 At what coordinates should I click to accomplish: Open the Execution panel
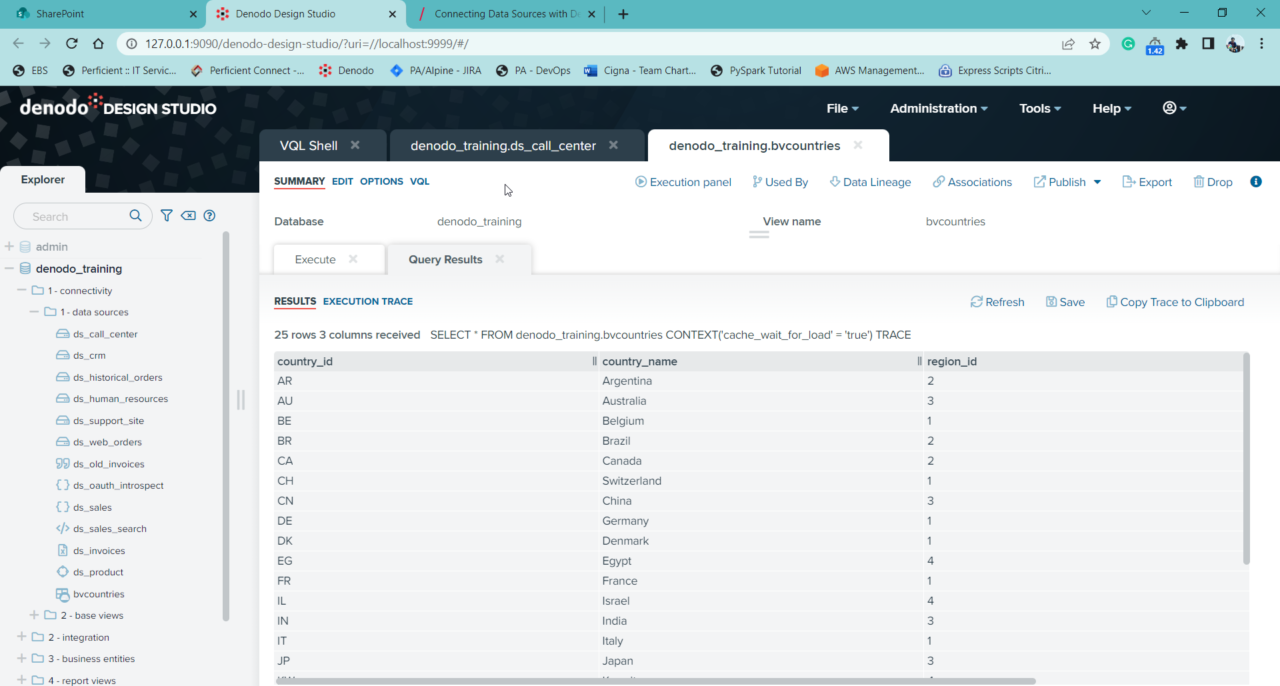pos(683,182)
